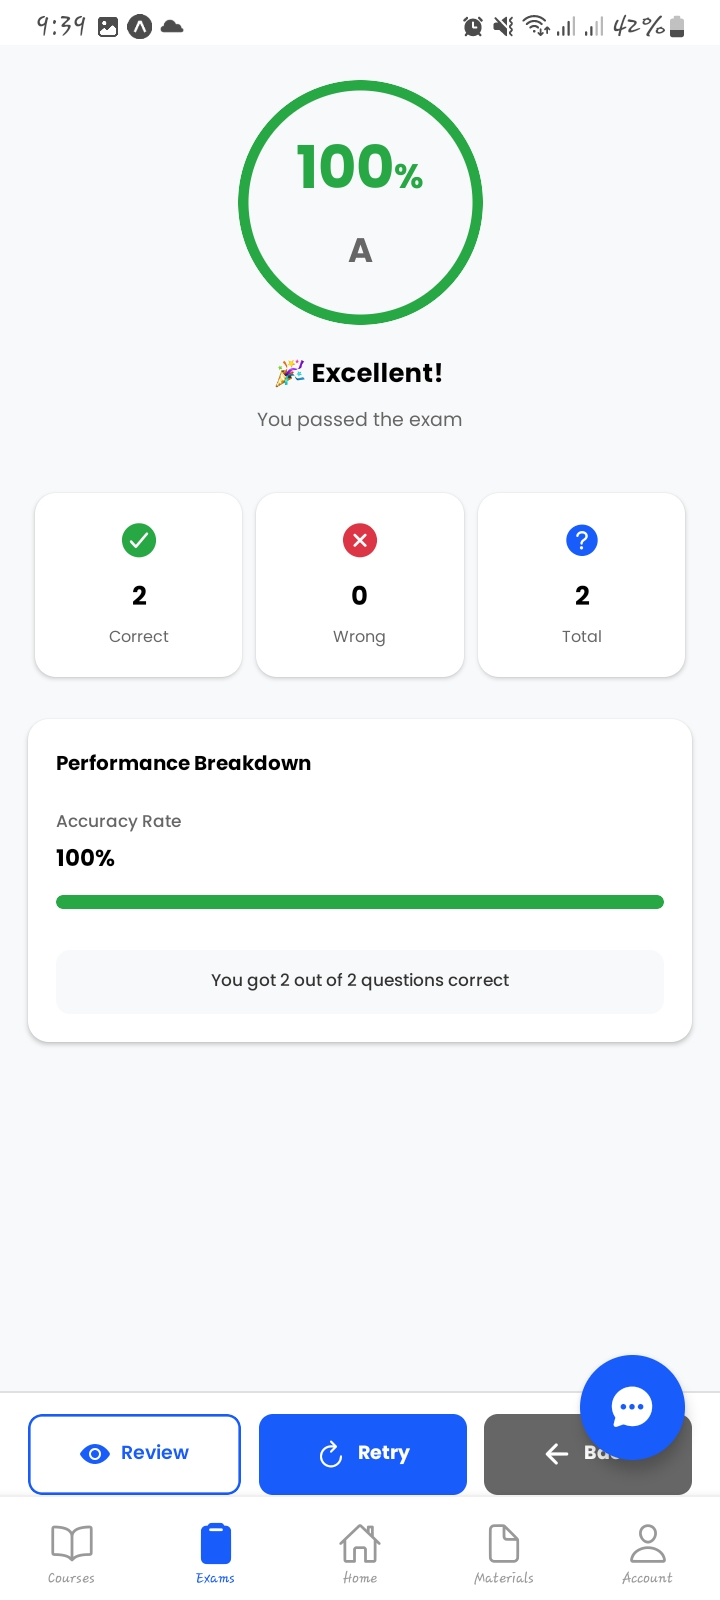Tap the eye icon inside the Review button
Screen dimensions: 720x1600
95,1454
